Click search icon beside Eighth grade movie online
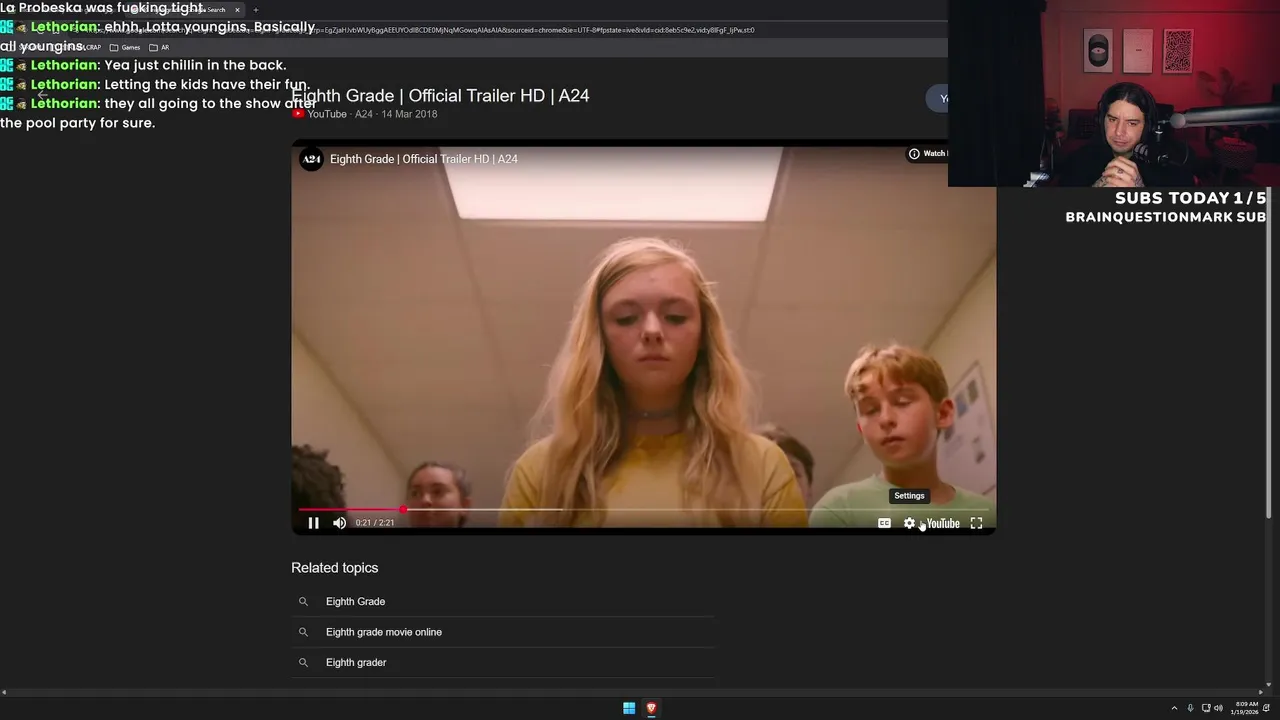This screenshot has height=720, width=1280. pos(303,632)
